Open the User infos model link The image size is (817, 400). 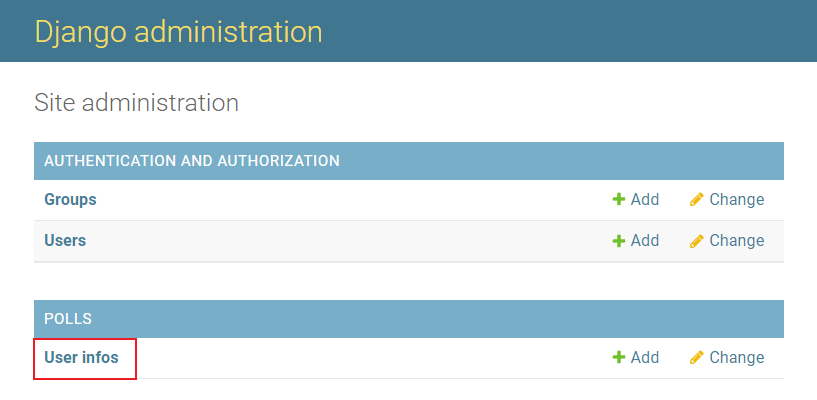[x=81, y=357]
